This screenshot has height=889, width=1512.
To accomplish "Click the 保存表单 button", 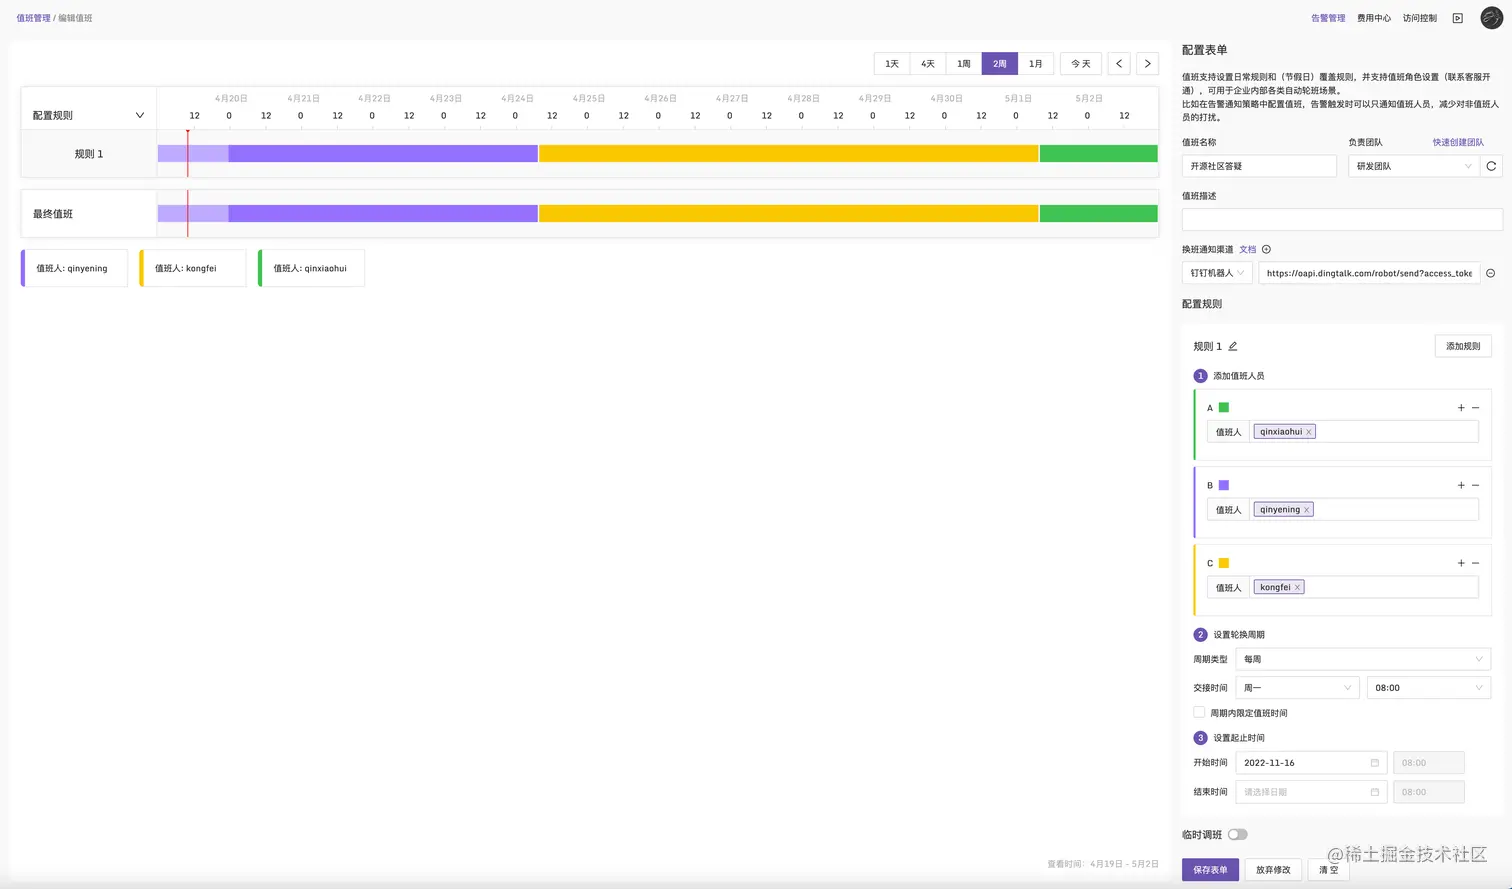I will click(1210, 870).
